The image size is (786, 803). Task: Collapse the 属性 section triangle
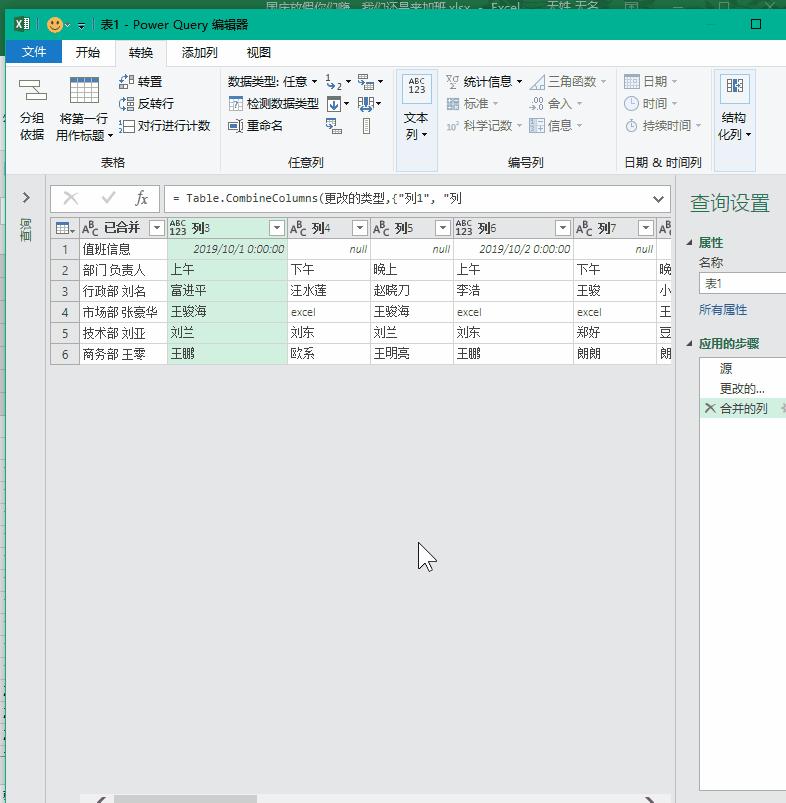[x=689, y=243]
